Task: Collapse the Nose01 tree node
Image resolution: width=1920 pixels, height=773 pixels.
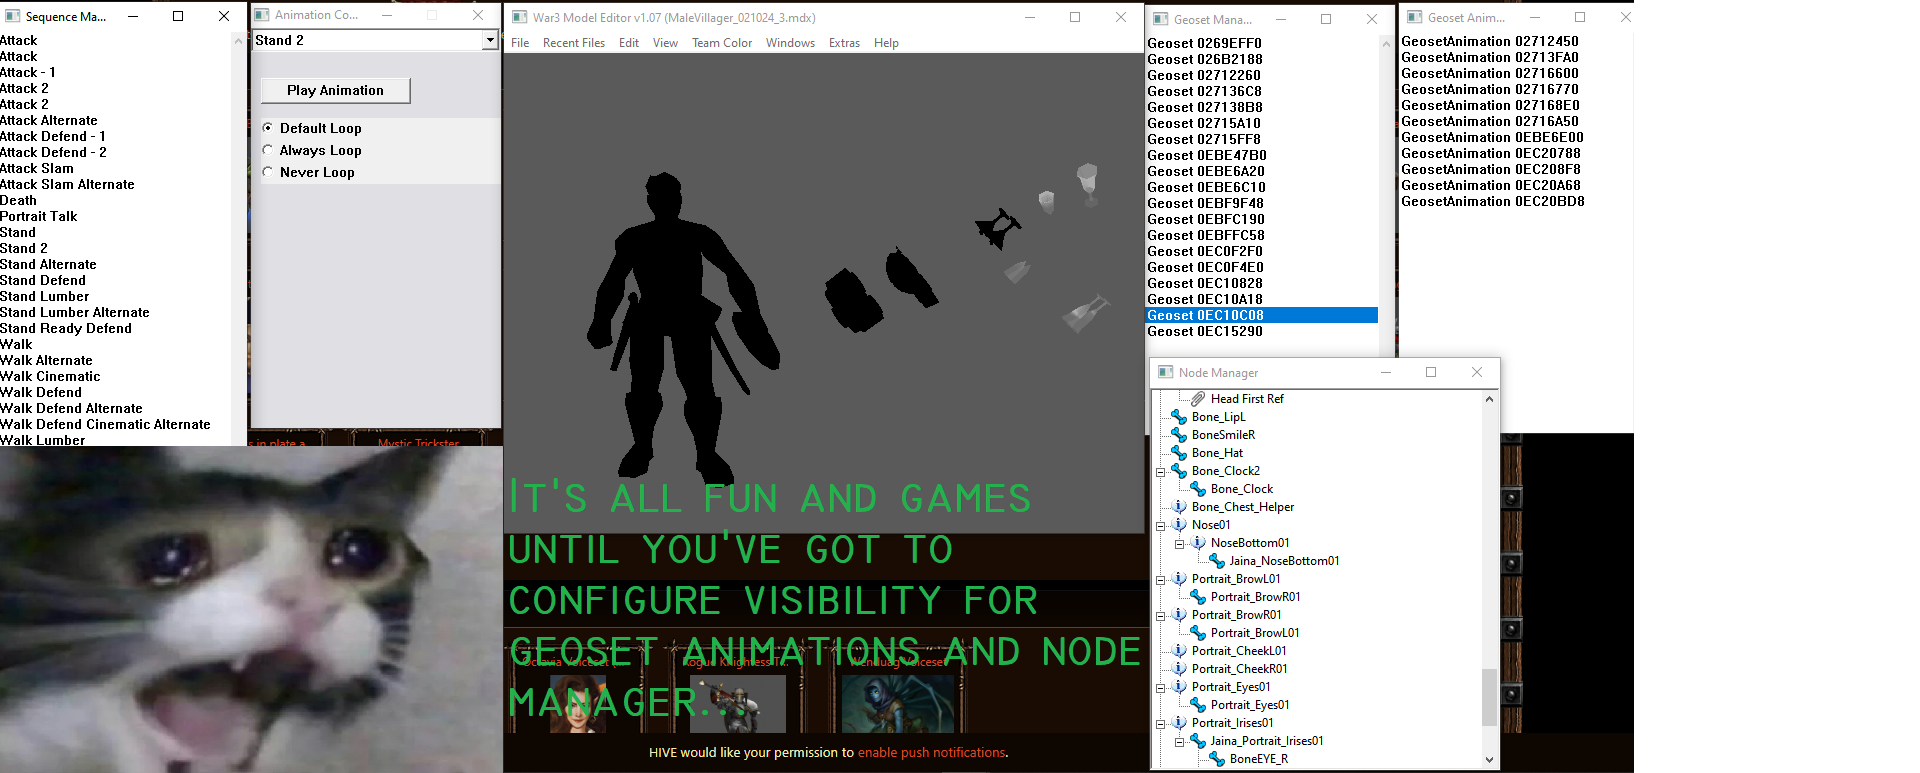Action: point(1161,525)
